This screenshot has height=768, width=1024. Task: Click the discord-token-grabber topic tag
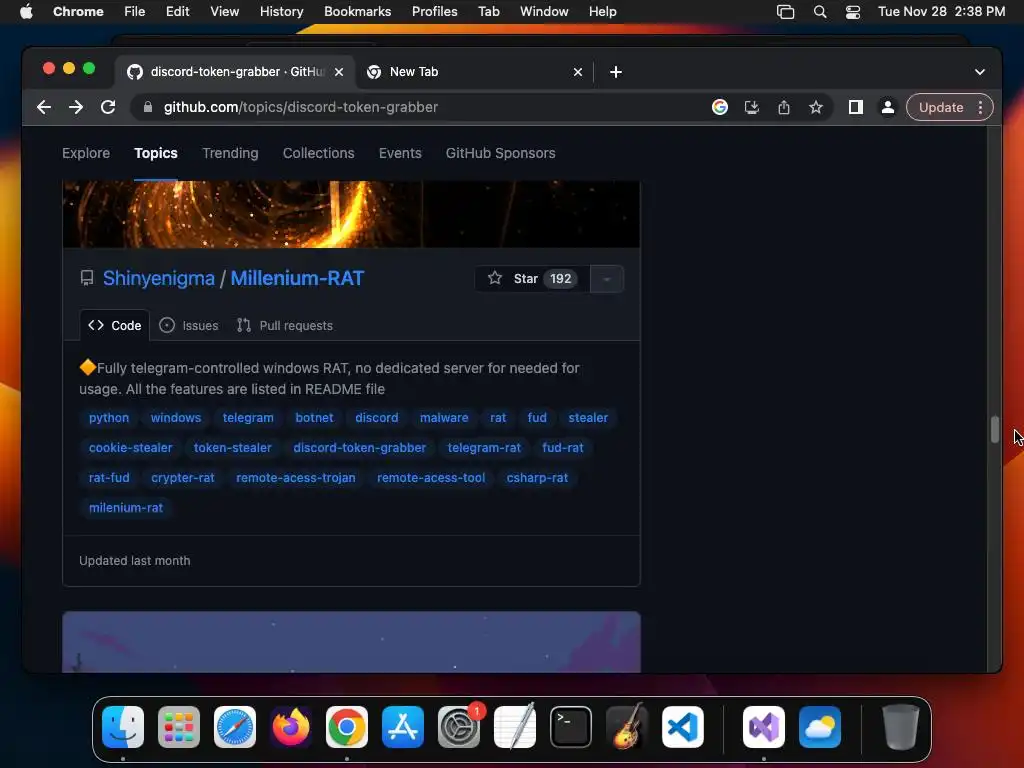359,448
